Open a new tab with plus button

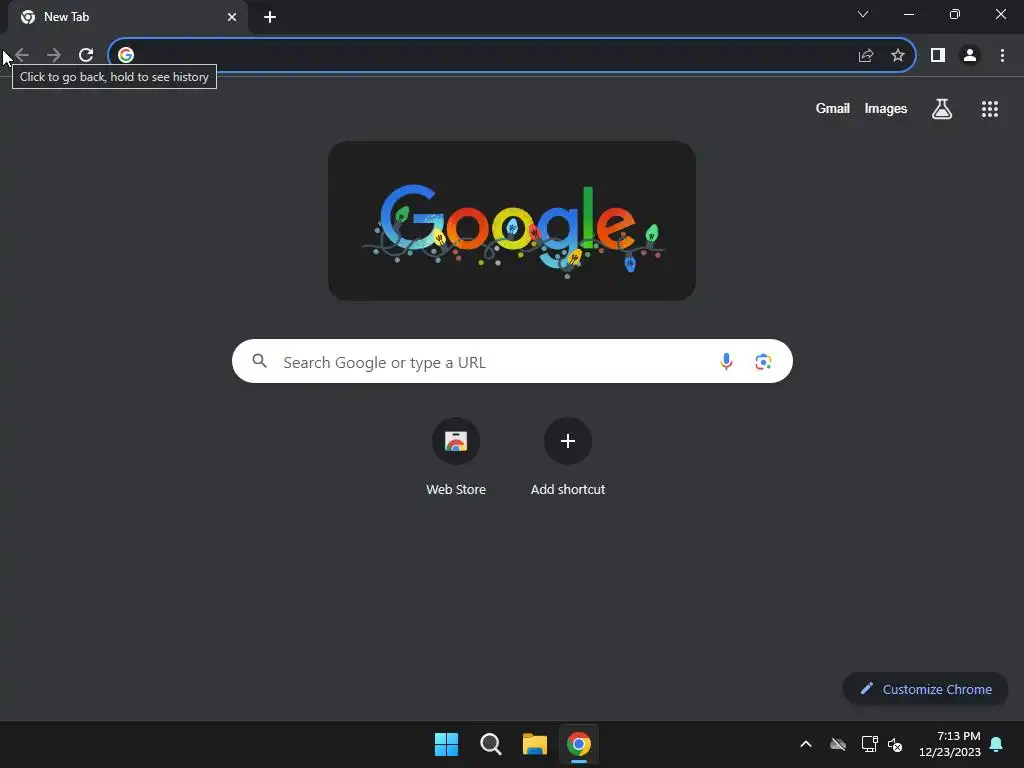click(x=270, y=17)
